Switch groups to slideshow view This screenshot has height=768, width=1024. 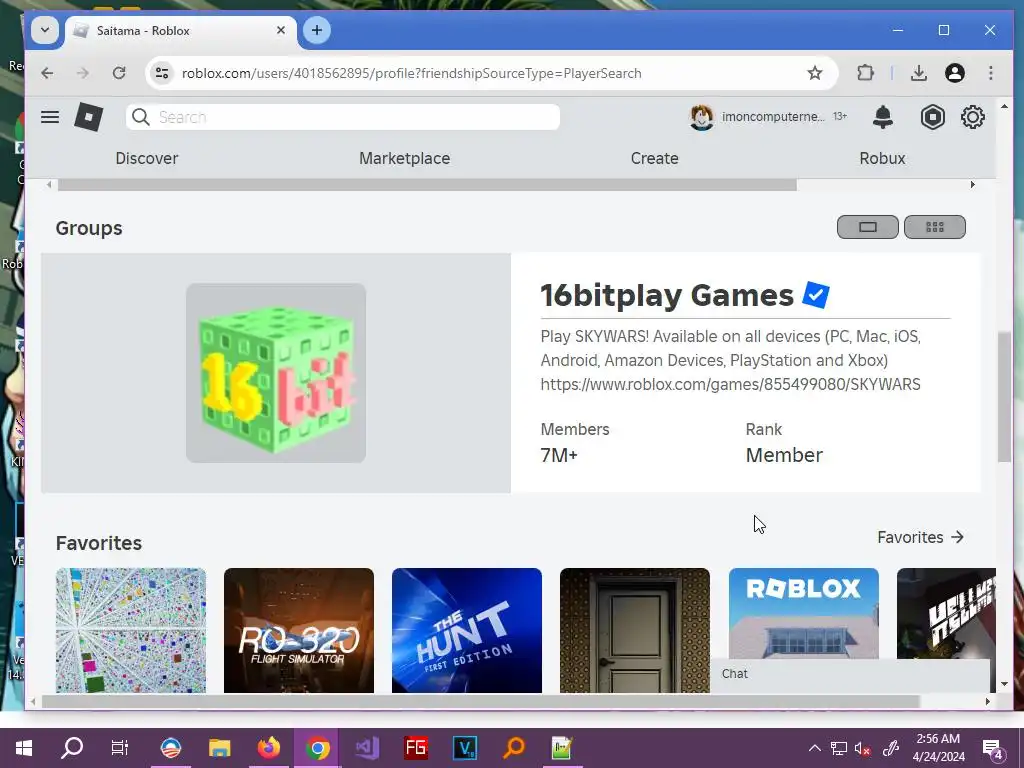tap(867, 227)
